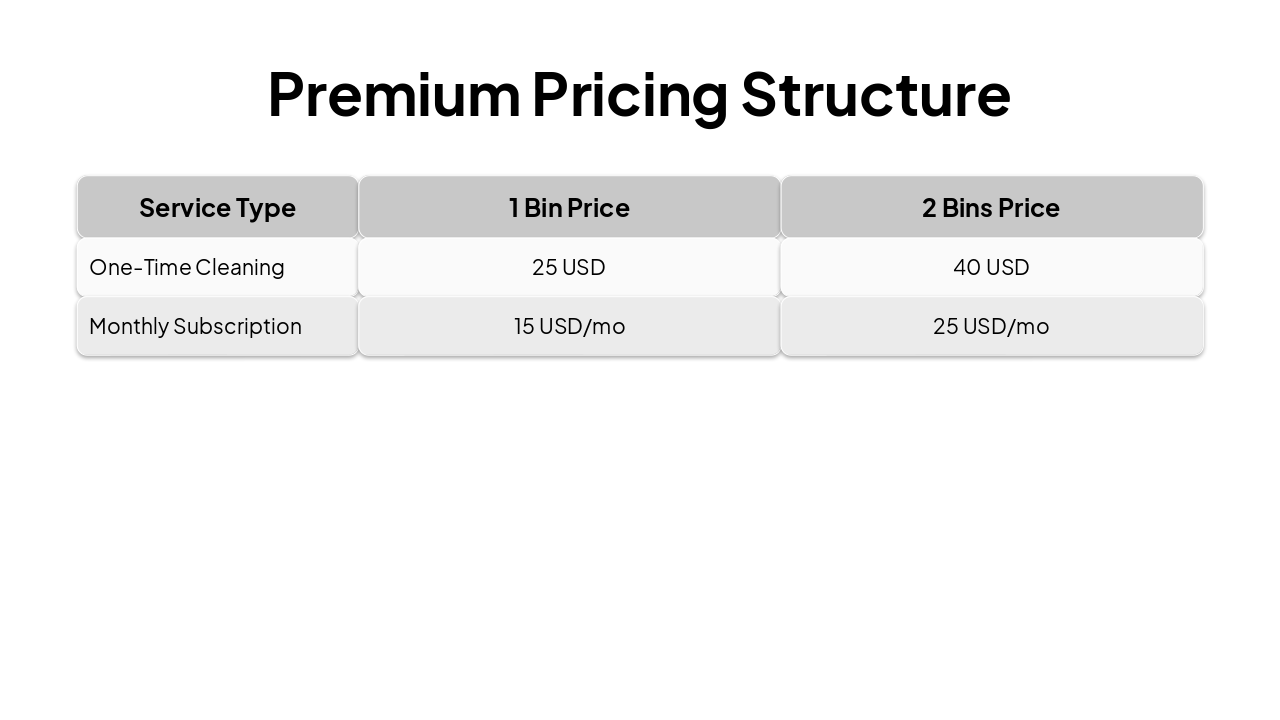This screenshot has width=1280, height=720.
Task: Click the word Pricing in the title
Action: 630,94
